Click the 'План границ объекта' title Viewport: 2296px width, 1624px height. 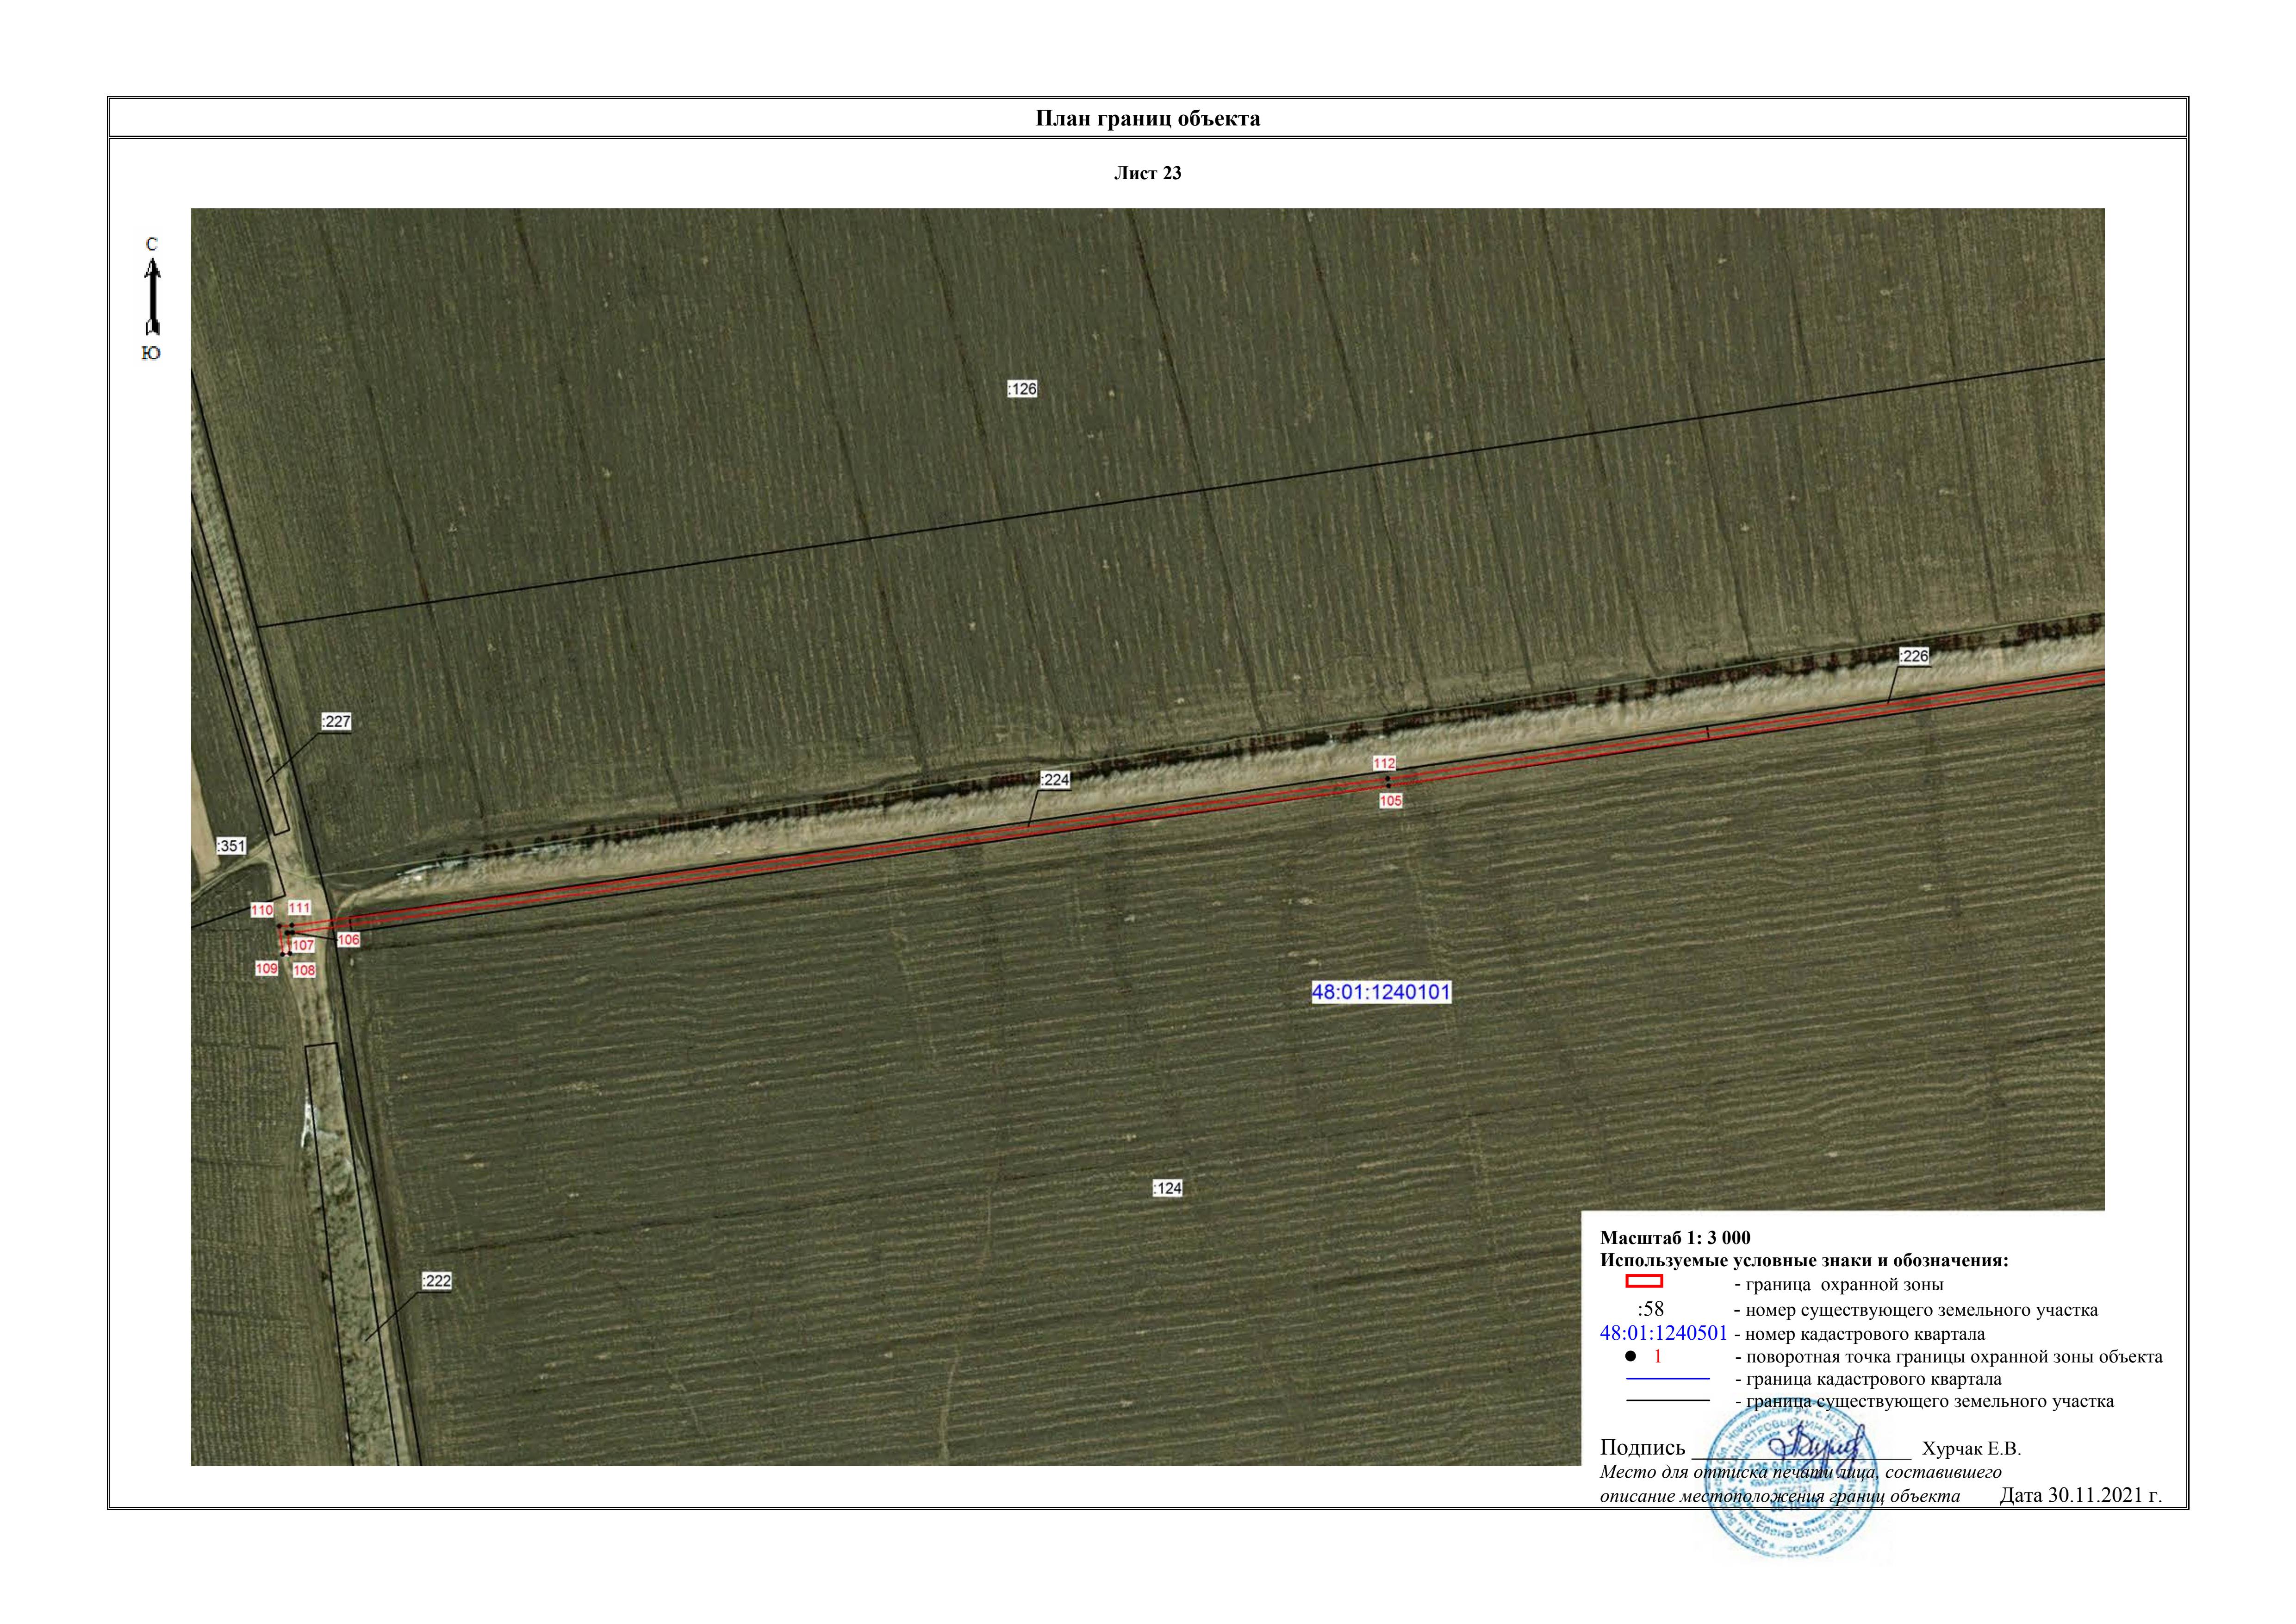pos(1147,119)
